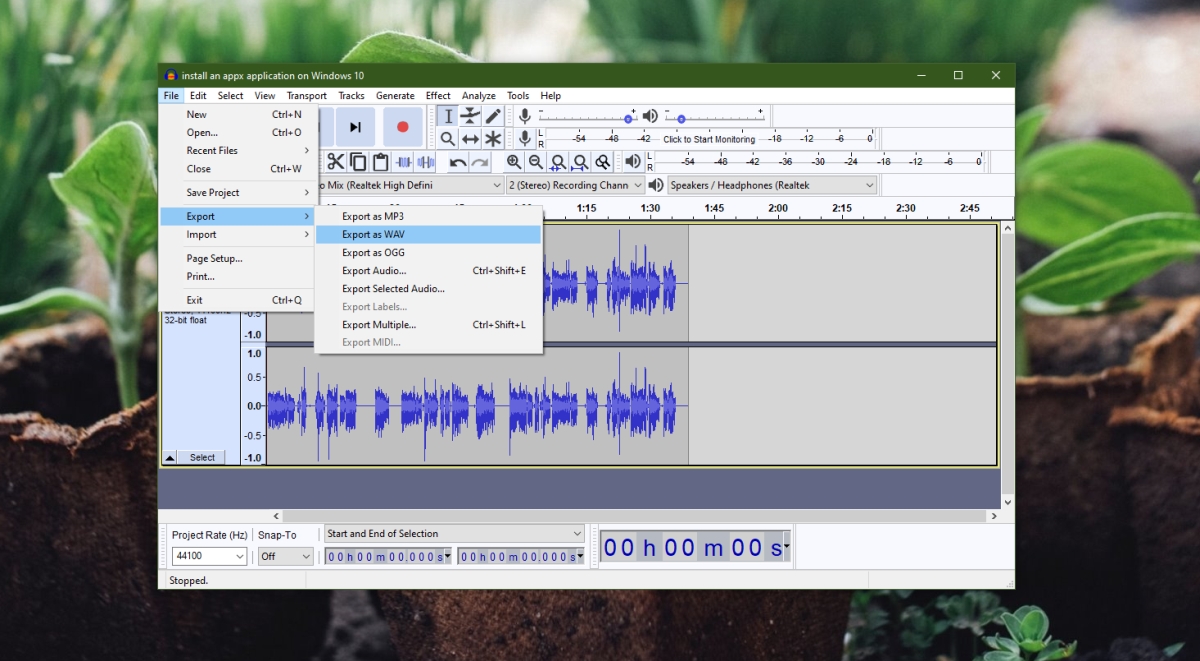Click the Undo arrow icon
Viewport: 1200px width, 661px height.
coord(458,162)
